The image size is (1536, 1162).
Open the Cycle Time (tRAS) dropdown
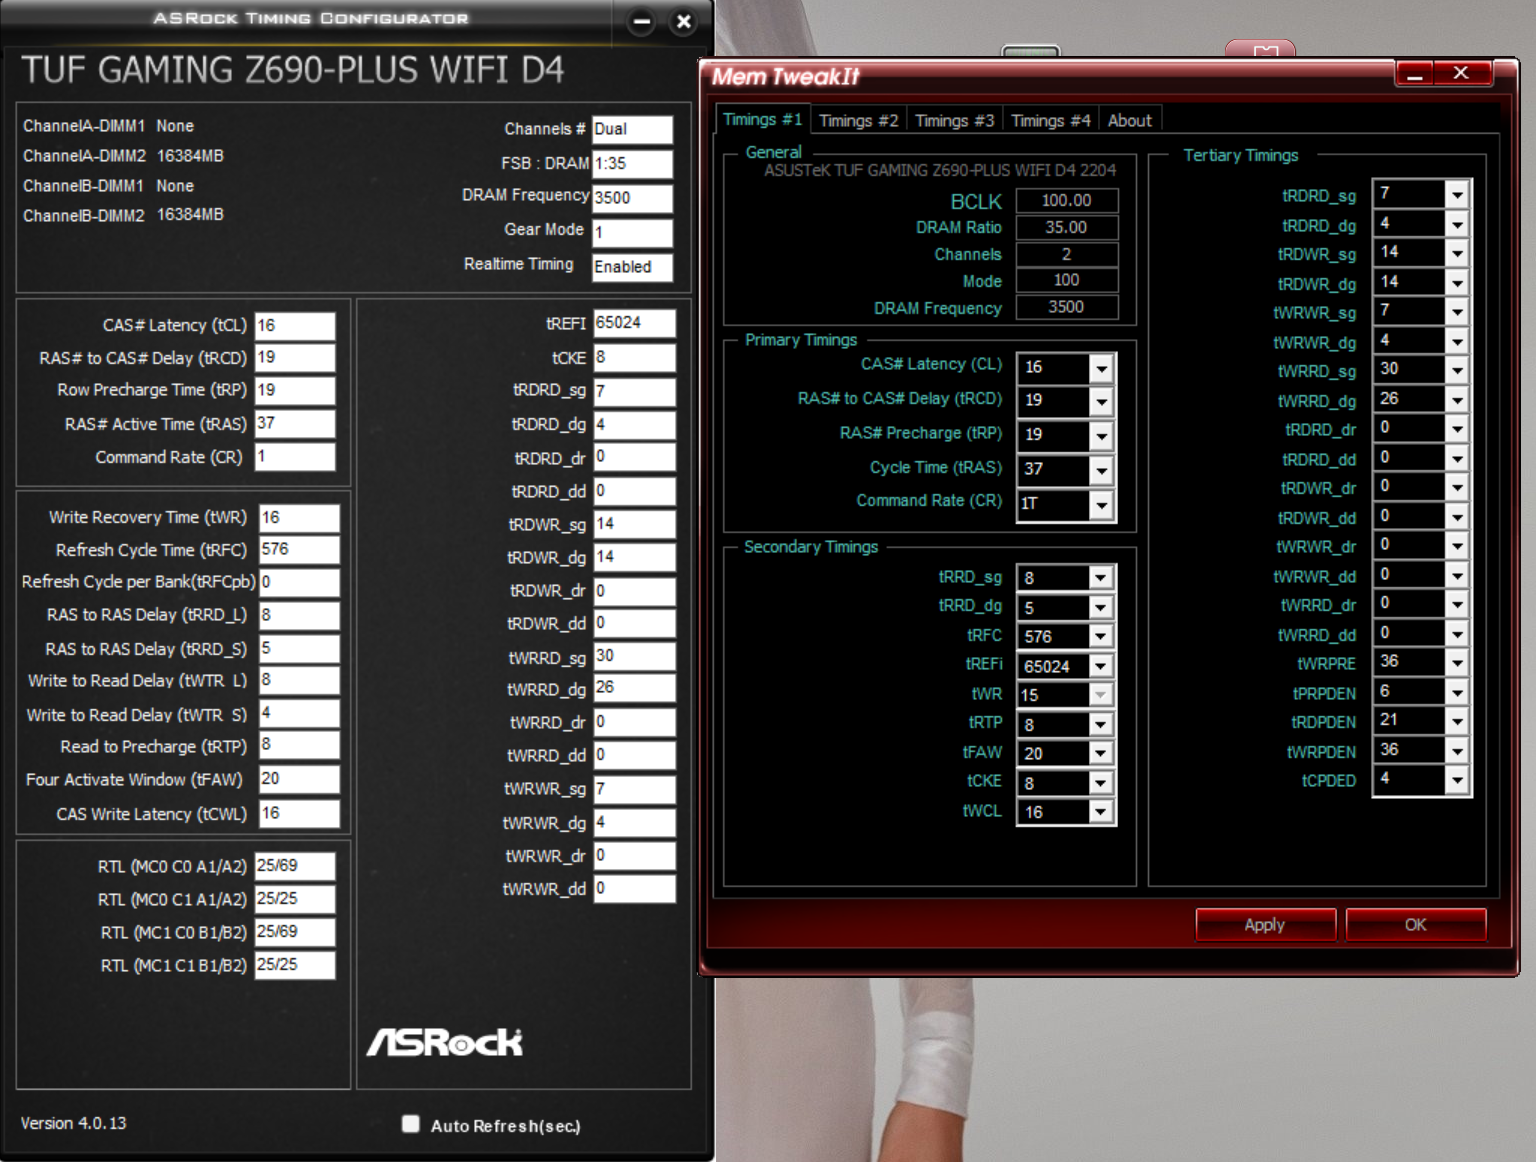(1101, 469)
